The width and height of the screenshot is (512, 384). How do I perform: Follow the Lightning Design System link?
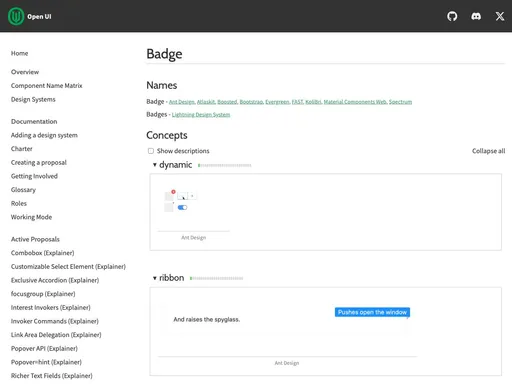[201, 115]
